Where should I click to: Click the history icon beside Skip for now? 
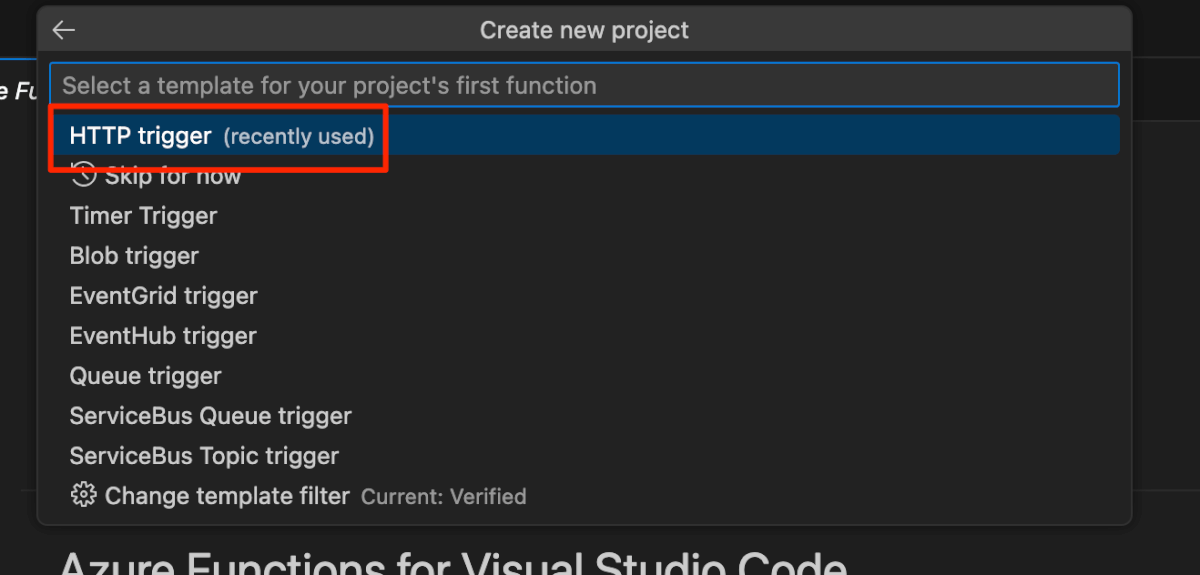[x=84, y=176]
